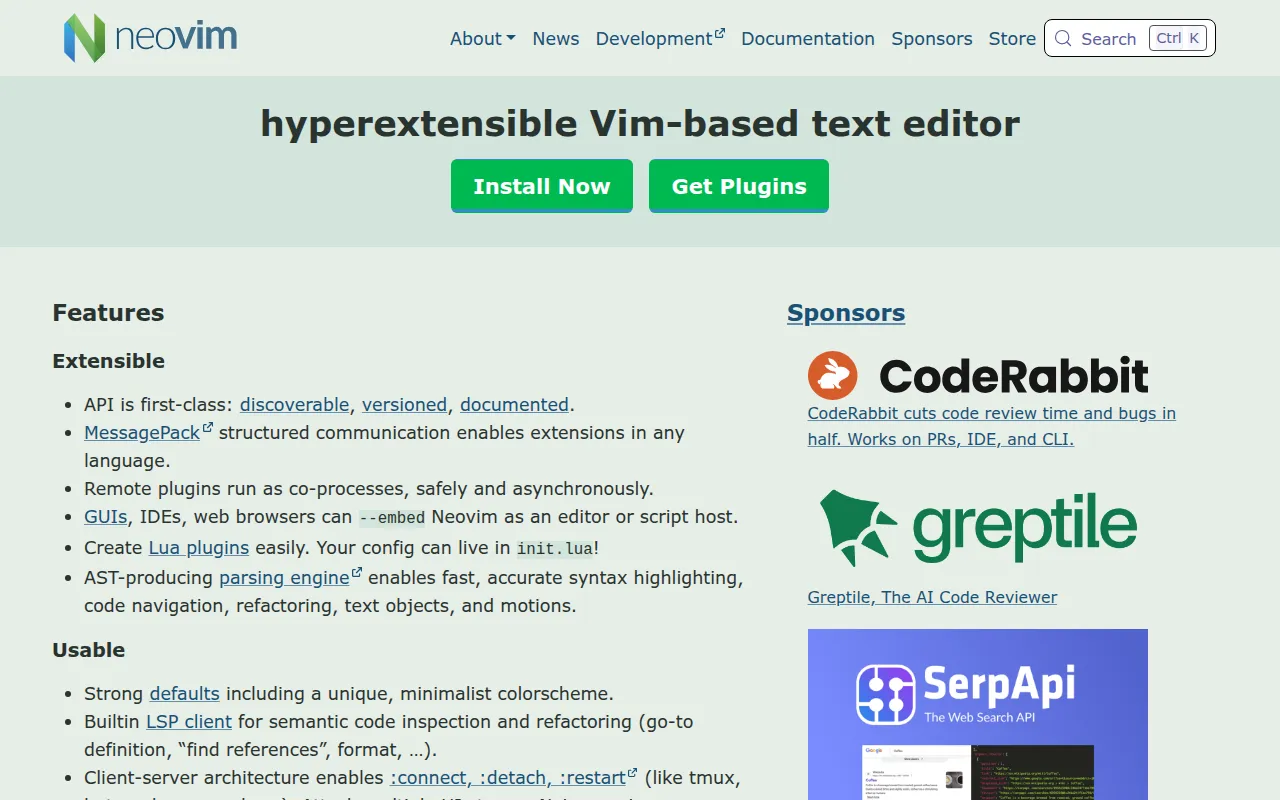Viewport: 1280px width, 800px height.
Task: Open the LSP client link
Action: [189, 722]
